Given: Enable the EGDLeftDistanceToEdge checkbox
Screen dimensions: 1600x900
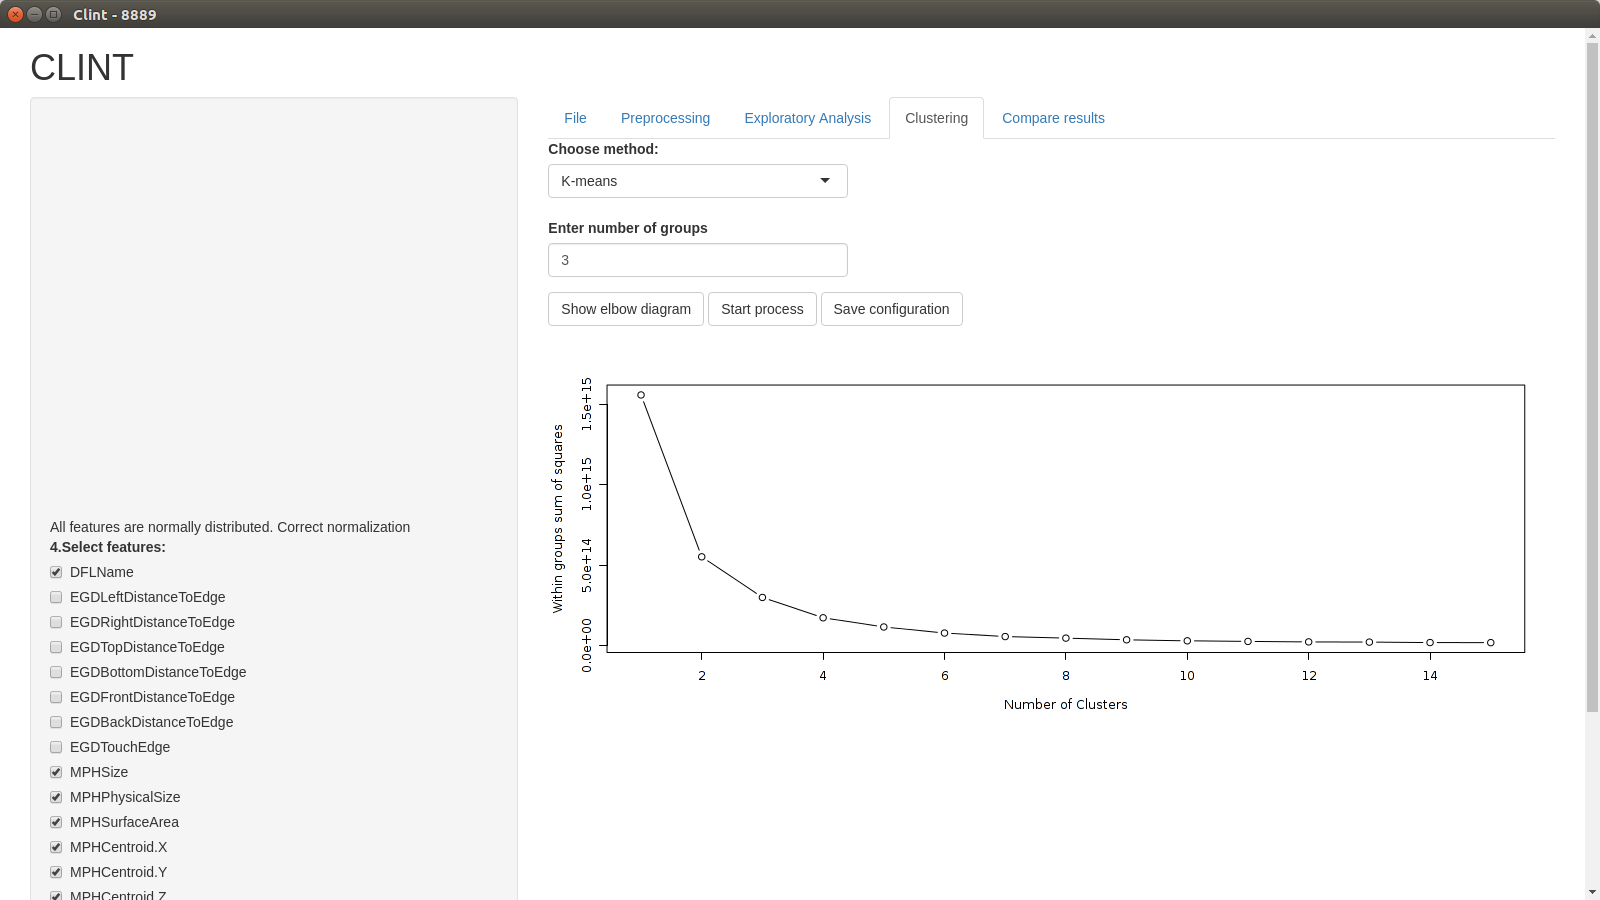Looking at the screenshot, I should (x=56, y=597).
